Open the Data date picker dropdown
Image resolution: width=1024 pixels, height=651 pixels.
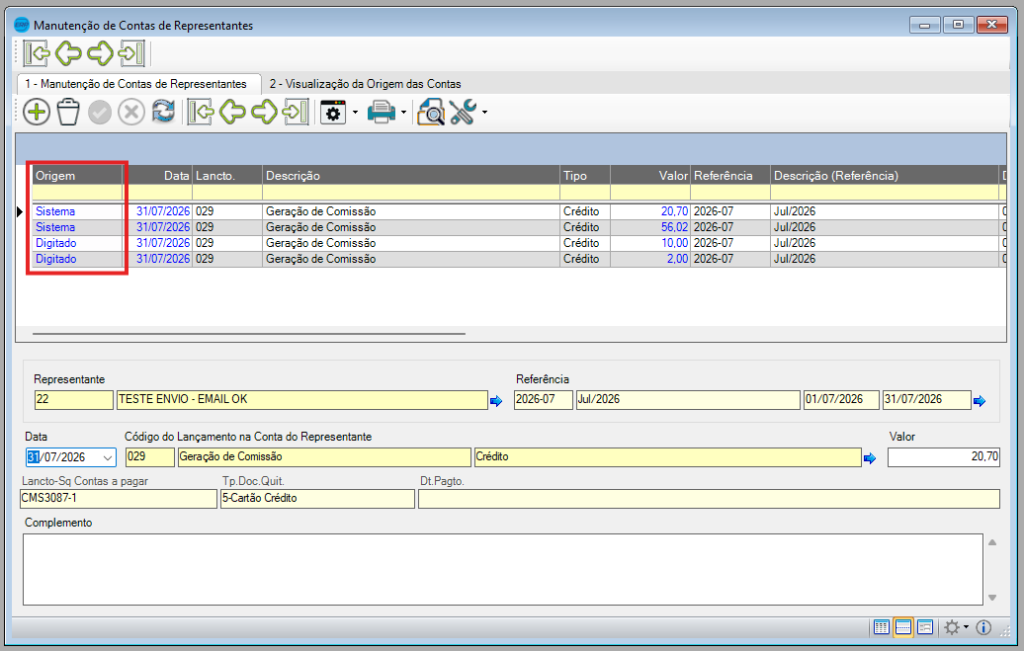click(x=108, y=458)
